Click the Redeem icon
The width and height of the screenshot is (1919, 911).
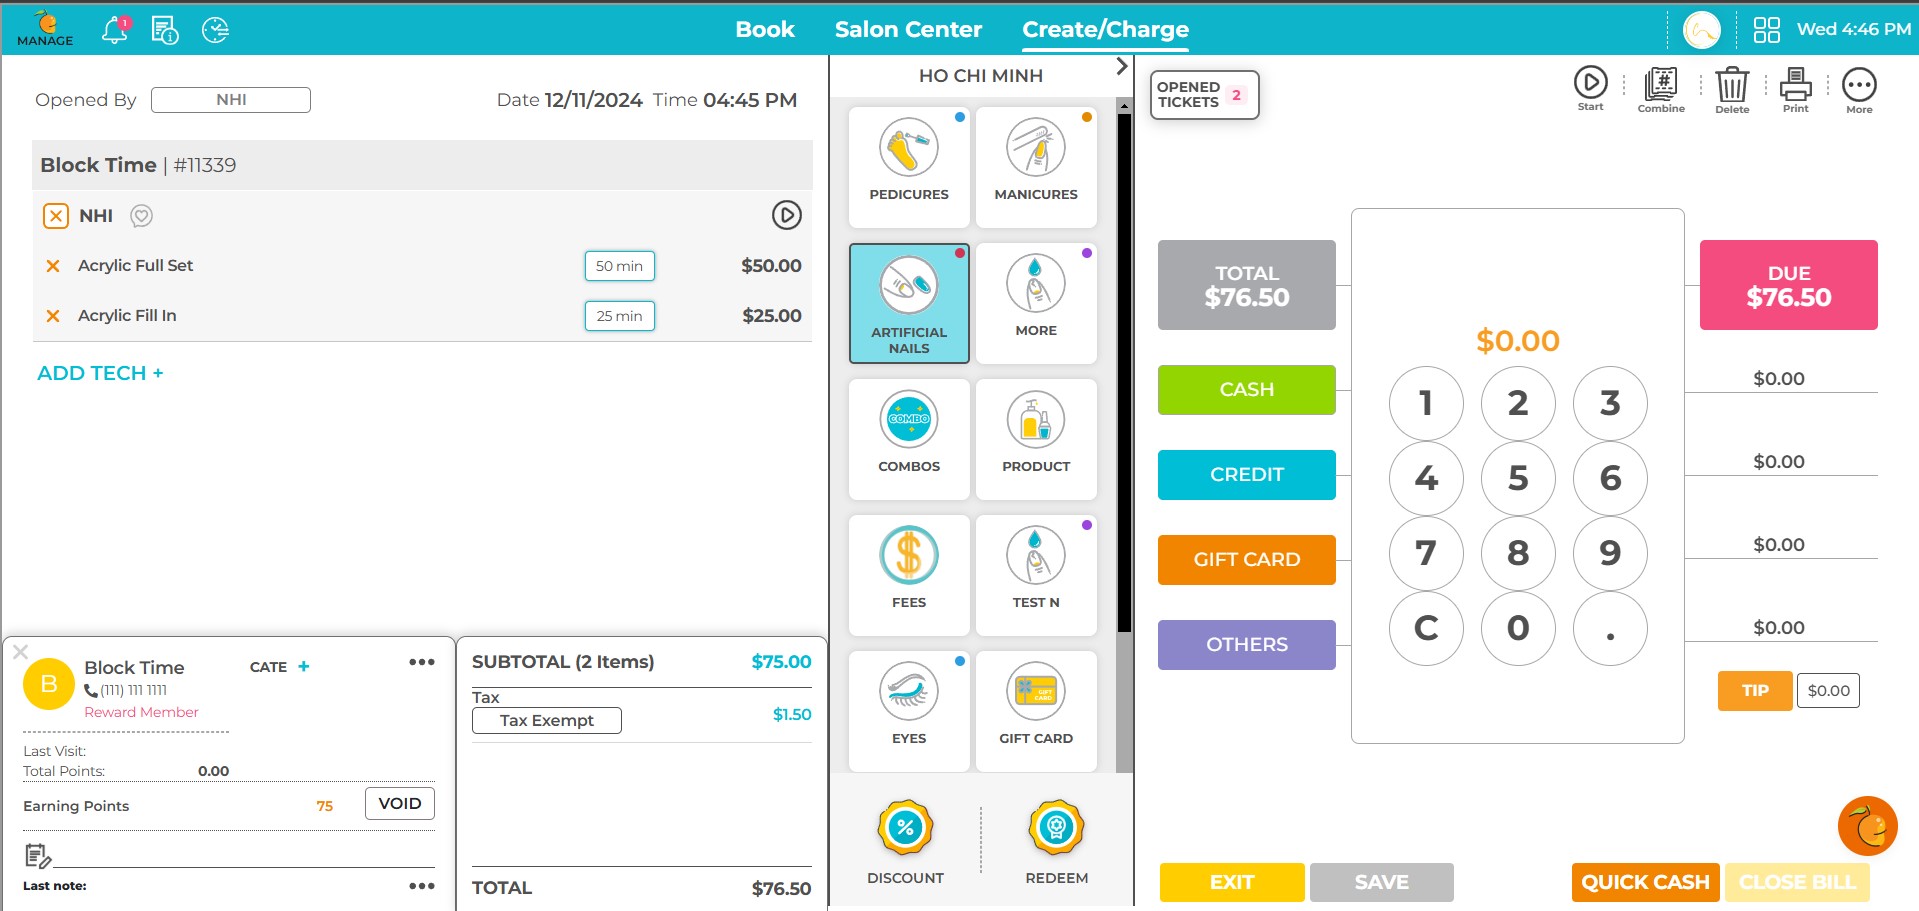click(1055, 828)
